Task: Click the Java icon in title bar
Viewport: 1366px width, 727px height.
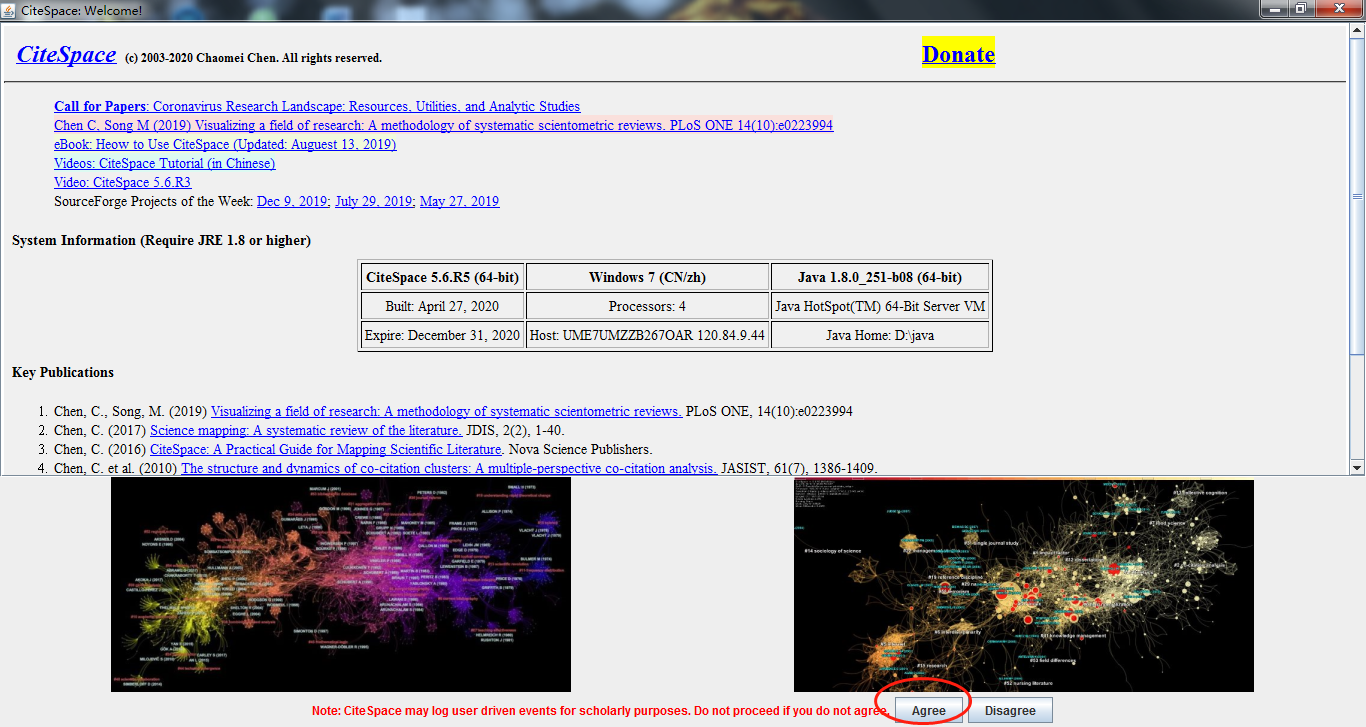Action: tap(10, 10)
